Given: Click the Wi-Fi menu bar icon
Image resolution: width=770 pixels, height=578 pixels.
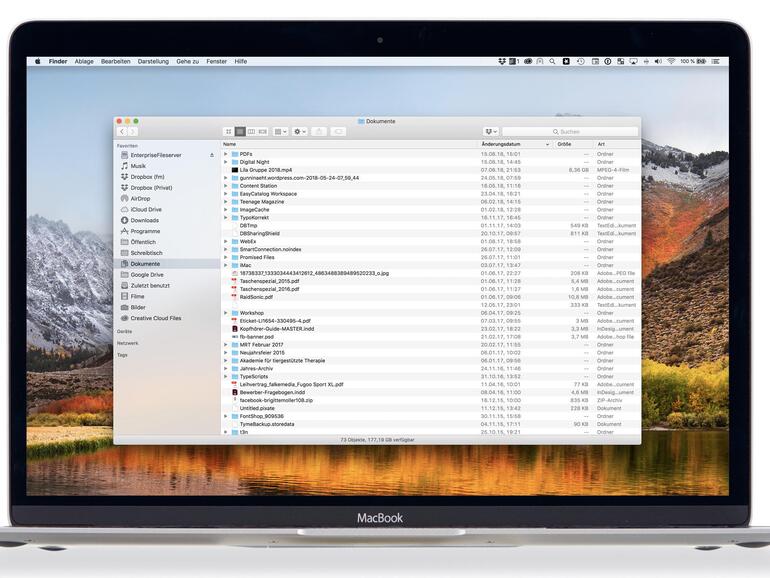Looking at the screenshot, I should pyautogui.click(x=671, y=61).
